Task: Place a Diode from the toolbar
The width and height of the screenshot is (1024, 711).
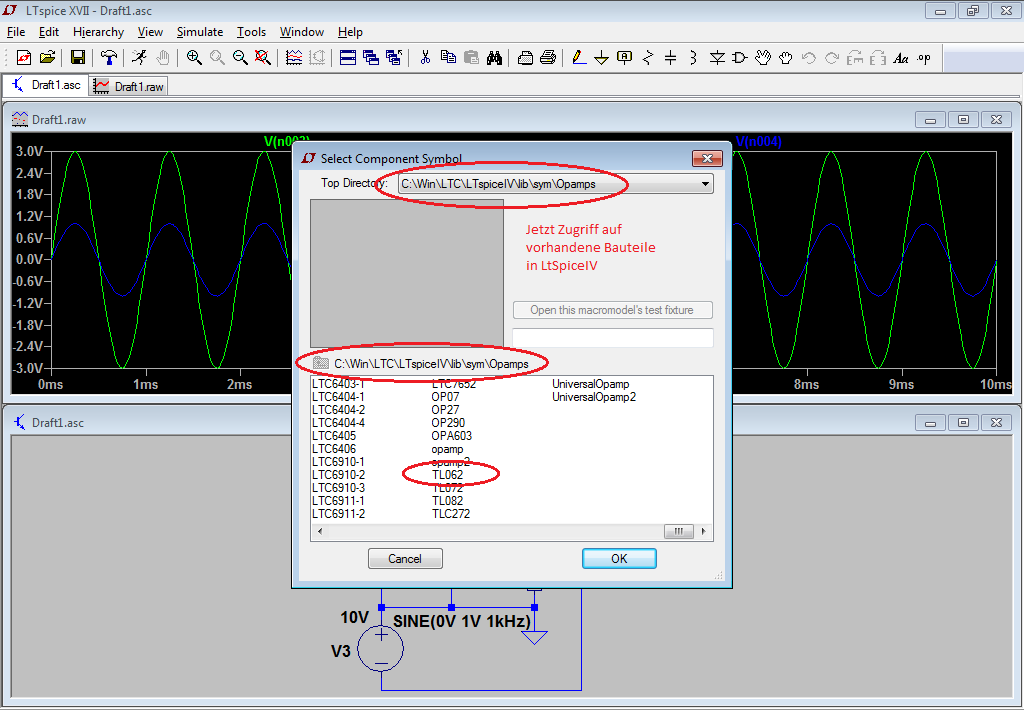Action: coord(716,58)
